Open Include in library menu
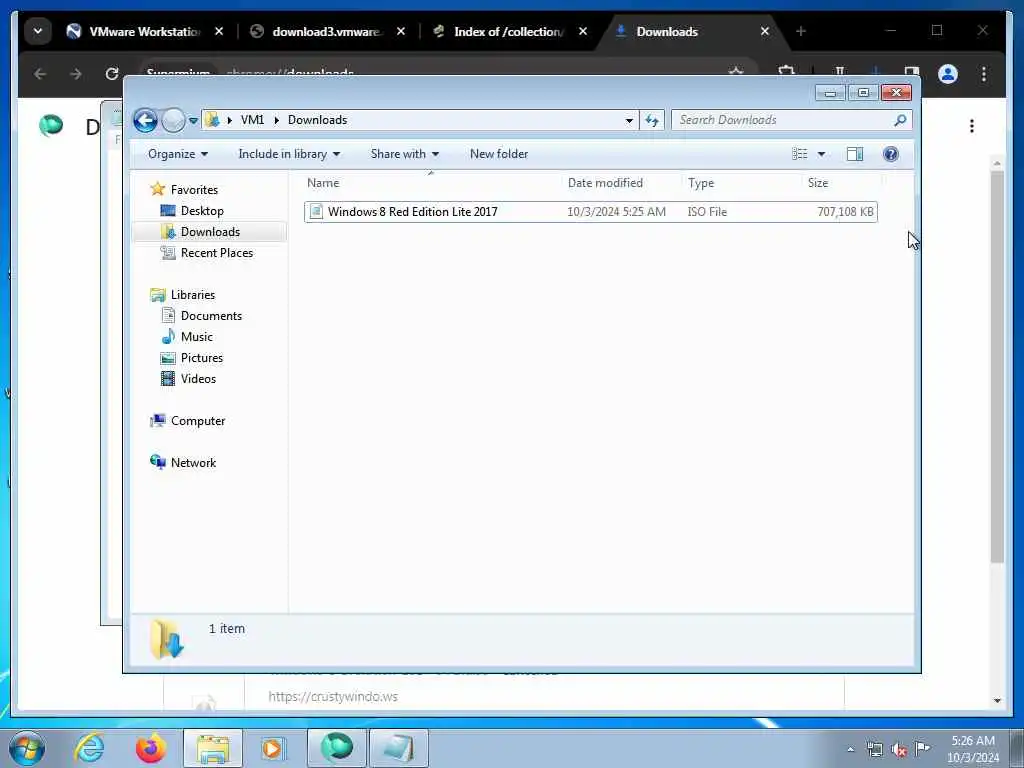Screen dimensions: 1024x768 pos(289,154)
